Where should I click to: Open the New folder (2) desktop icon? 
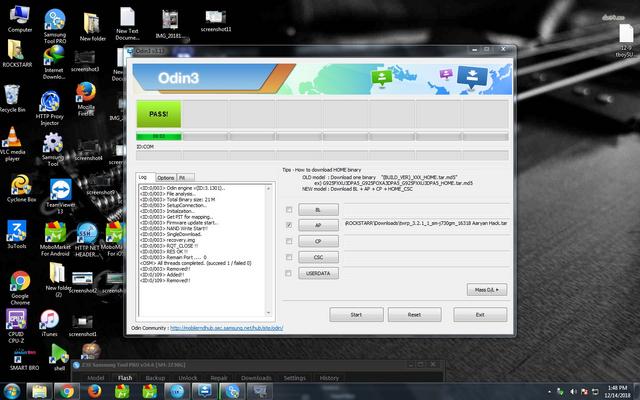coord(56,280)
